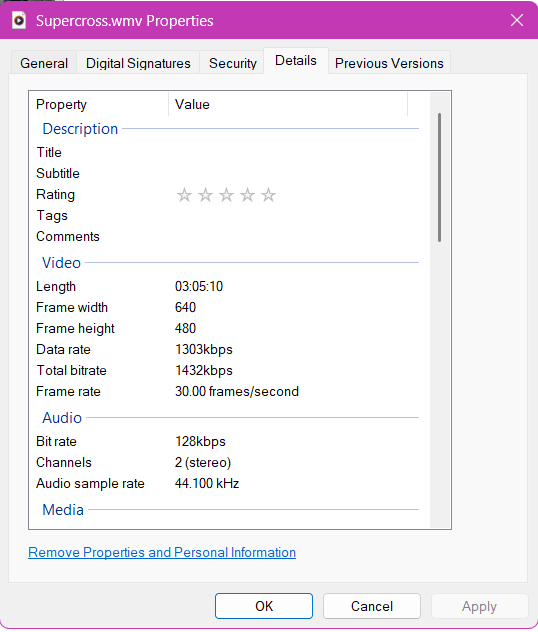Viewport: 538px width, 632px height.
Task: Click the Frame rate label
Action: click(68, 391)
